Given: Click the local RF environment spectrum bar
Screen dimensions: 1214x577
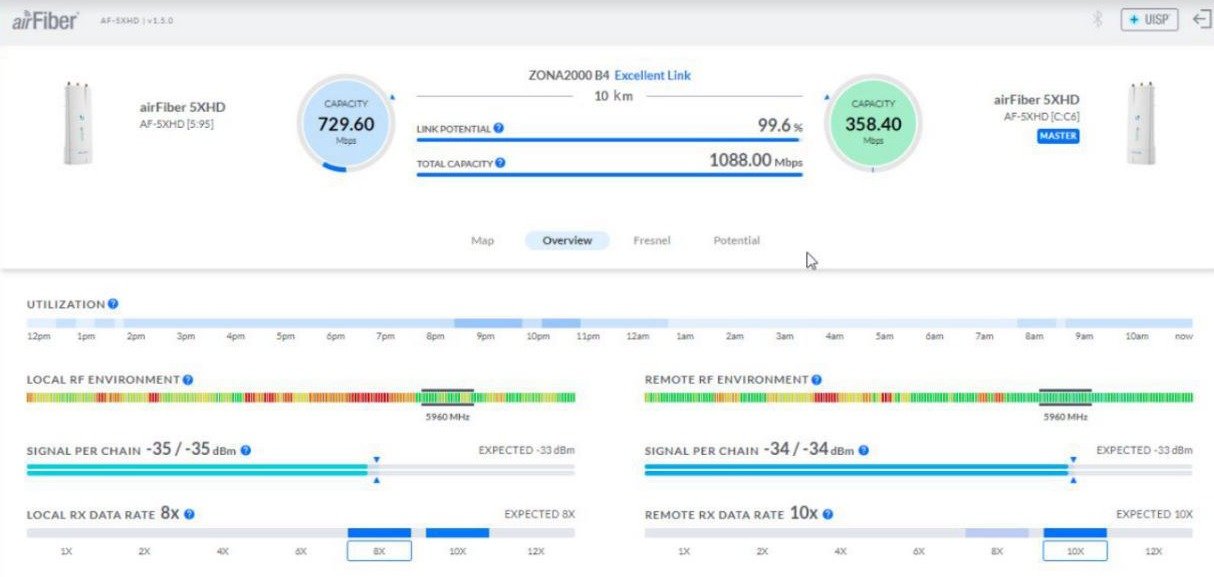Looking at the screenshot, I should [x=300, y=398].
